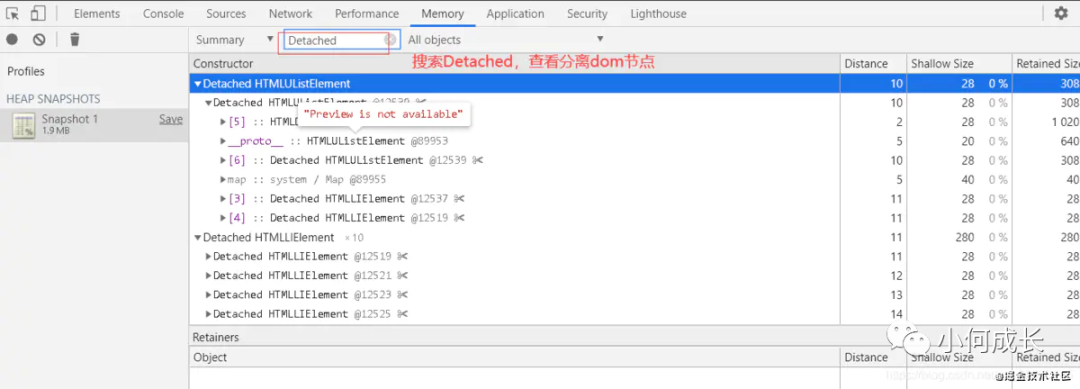Click the '1.9 MB' snapshot size text
Image resolution: width=1080 pixels, height=389 pixels.
coord(57,131)
